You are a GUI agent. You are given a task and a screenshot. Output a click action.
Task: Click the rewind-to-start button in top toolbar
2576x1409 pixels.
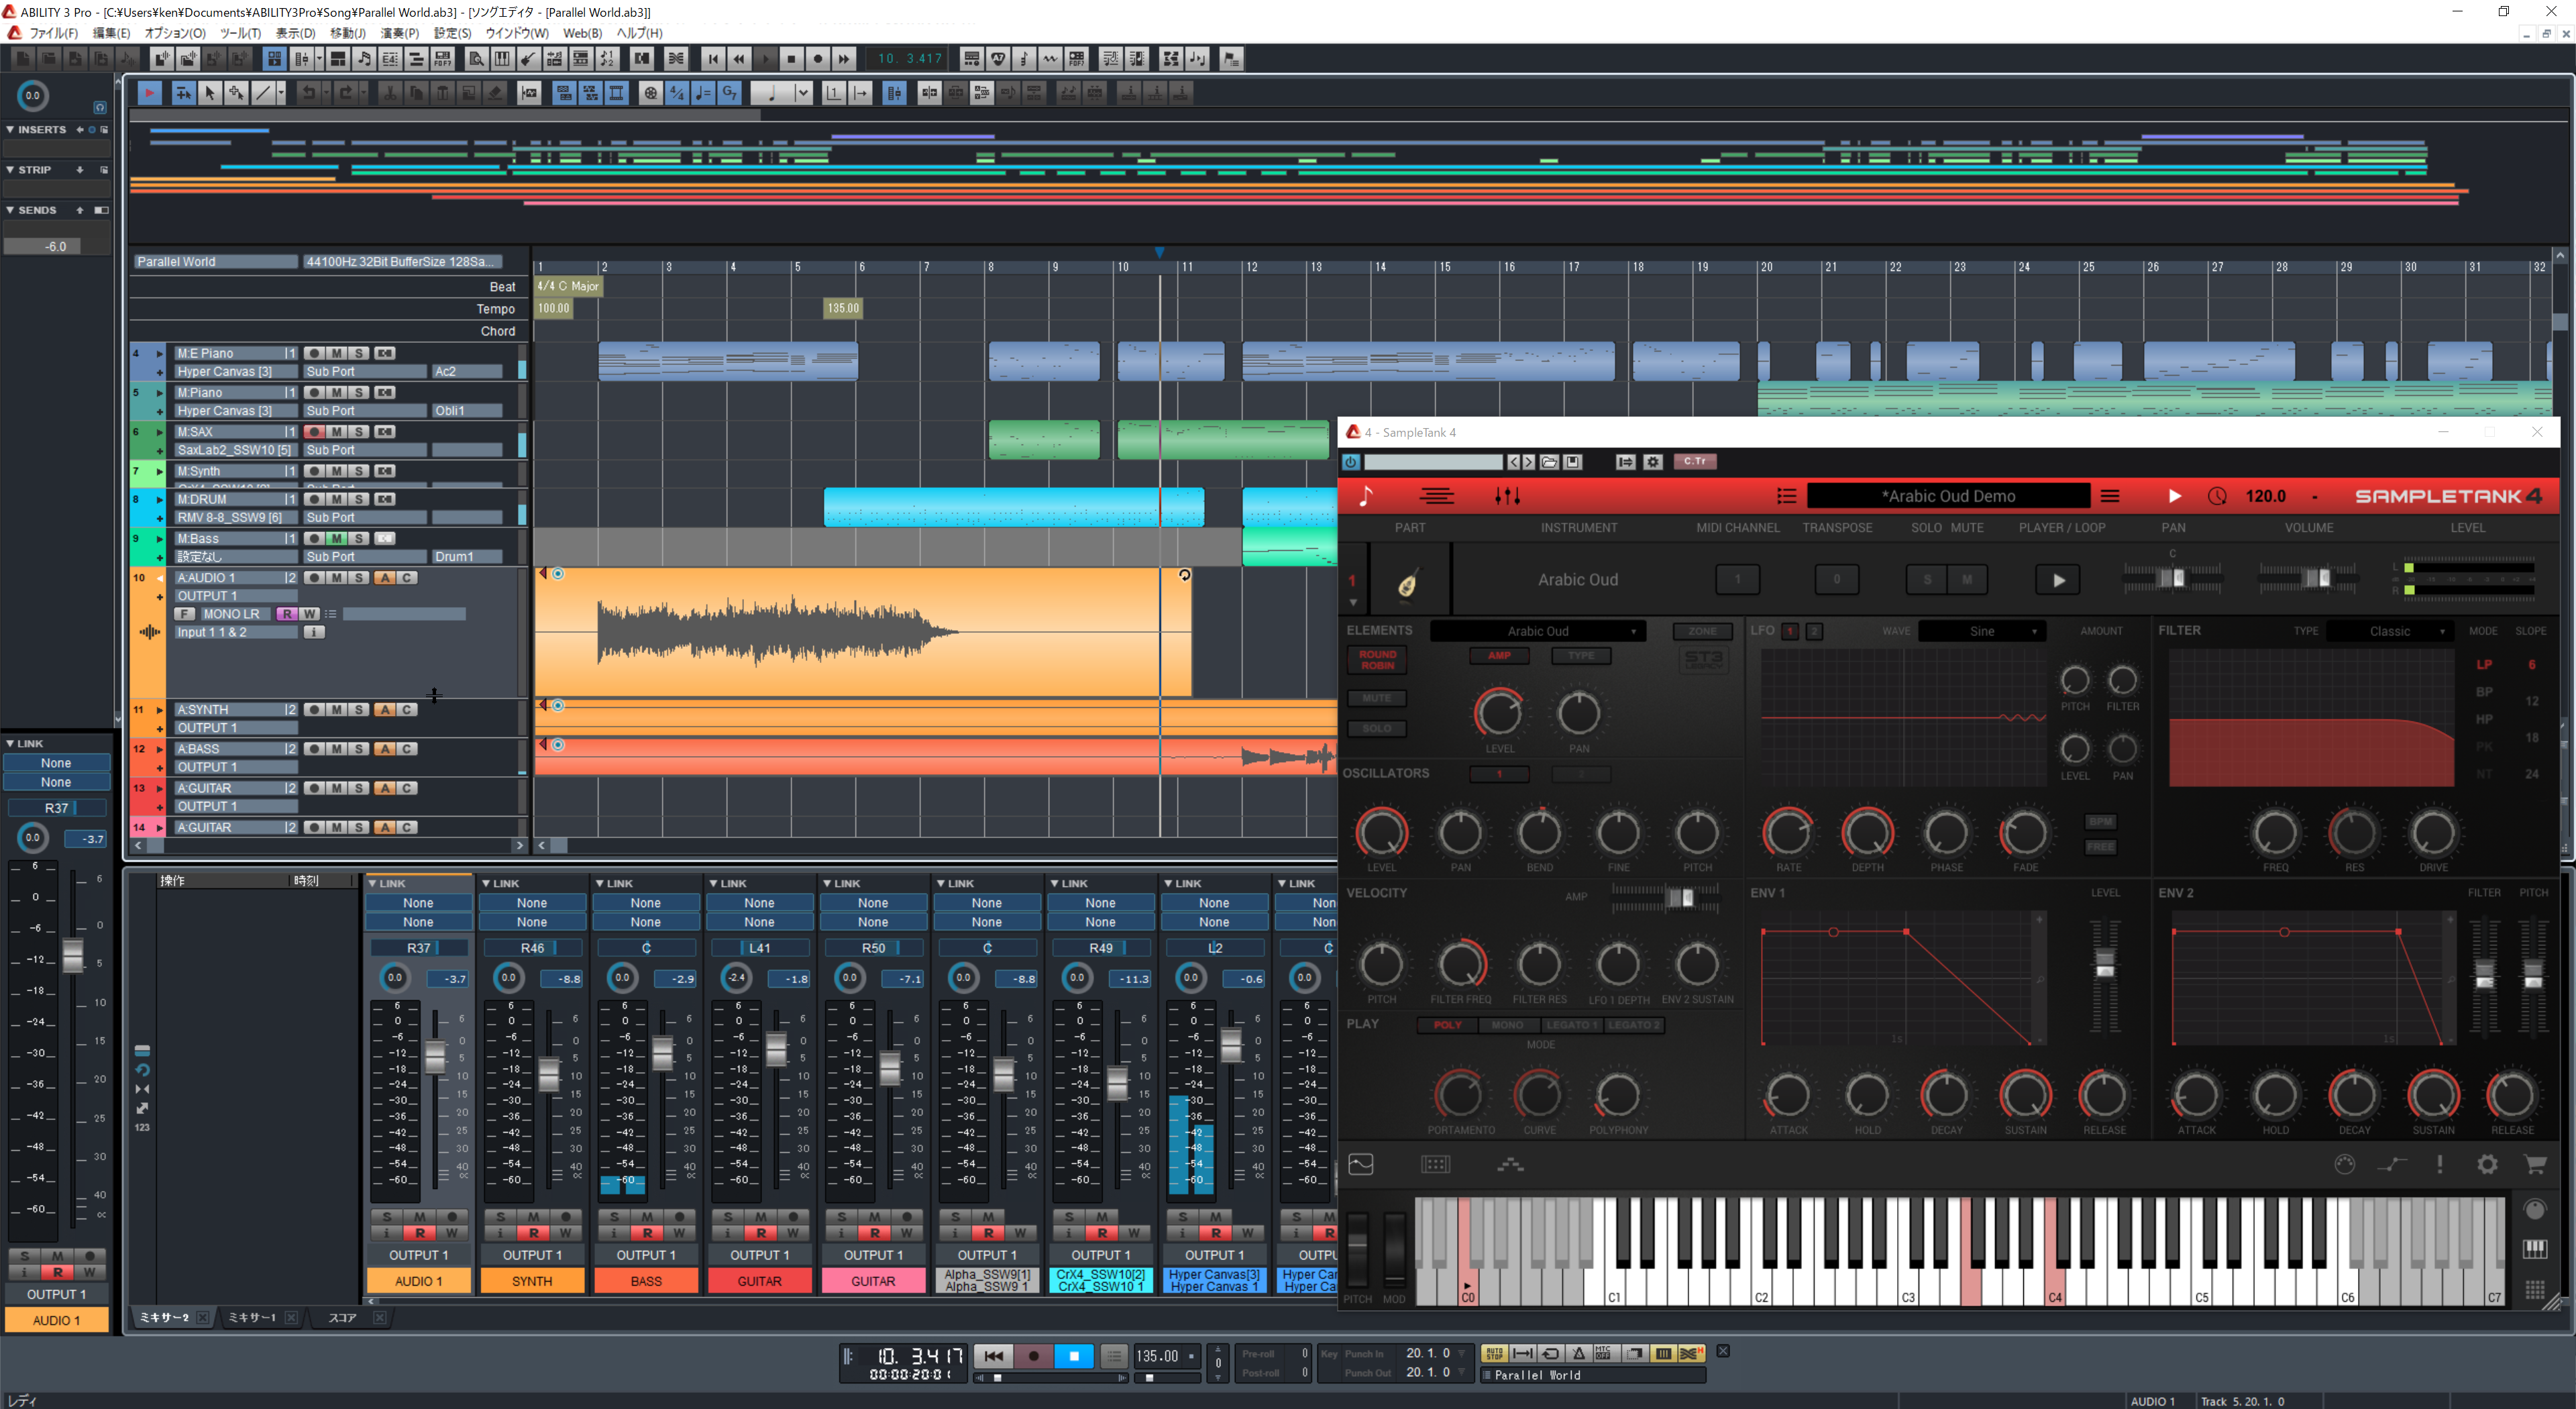[x=713, y=59]
